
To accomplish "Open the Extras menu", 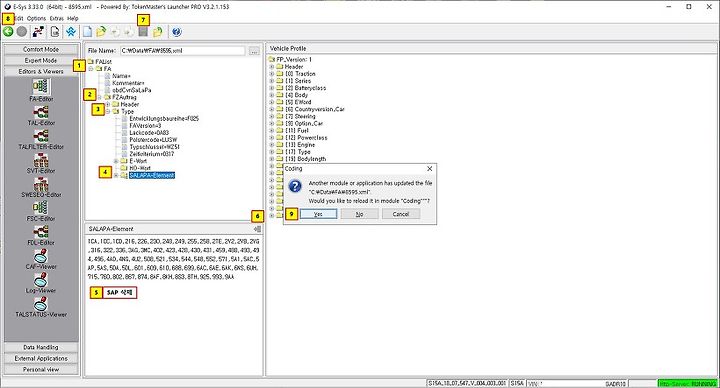I will tap(56, 18).
